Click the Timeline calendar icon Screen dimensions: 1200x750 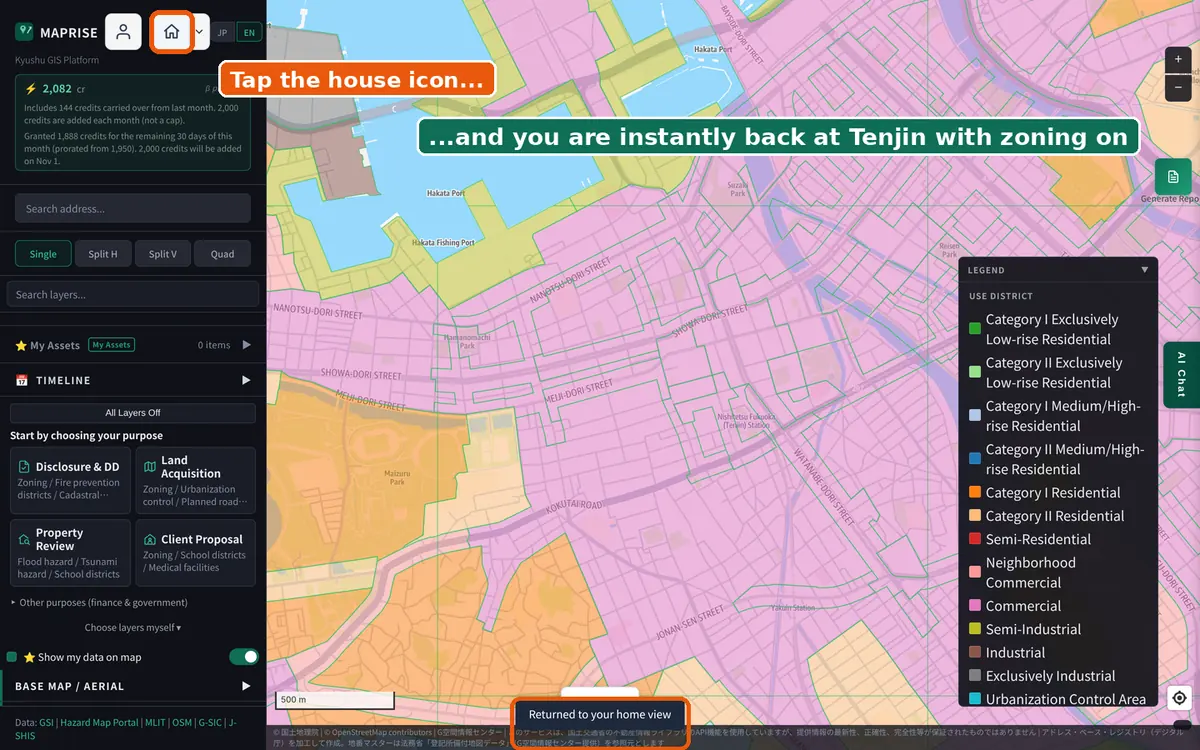22,380
